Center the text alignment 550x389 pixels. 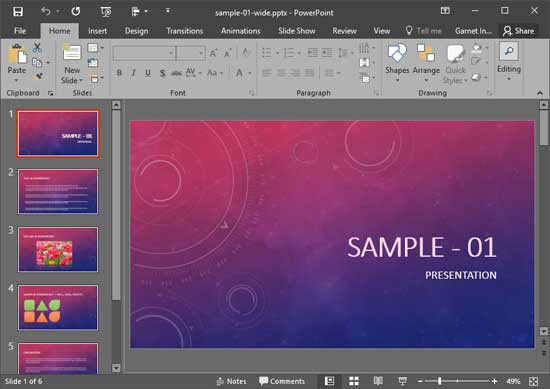pyautogui.click(x=281, y=73)
